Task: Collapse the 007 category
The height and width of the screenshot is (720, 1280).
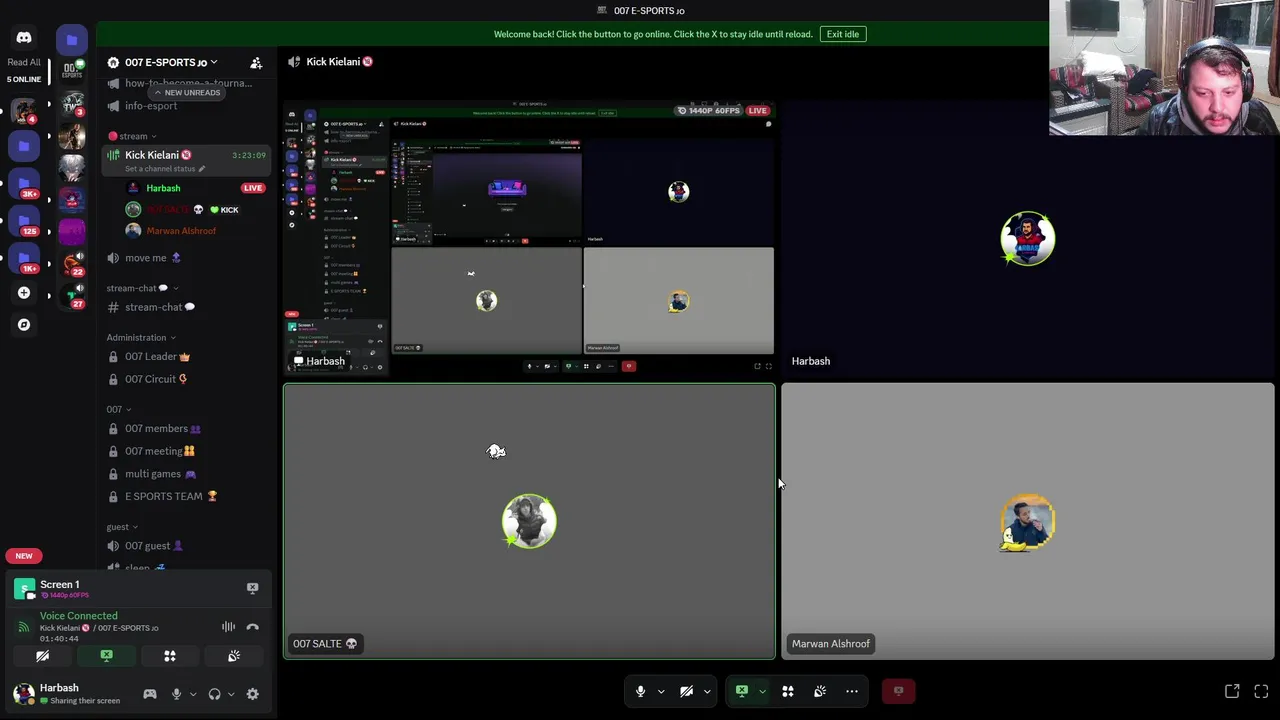Action: [x=119, y=409]
